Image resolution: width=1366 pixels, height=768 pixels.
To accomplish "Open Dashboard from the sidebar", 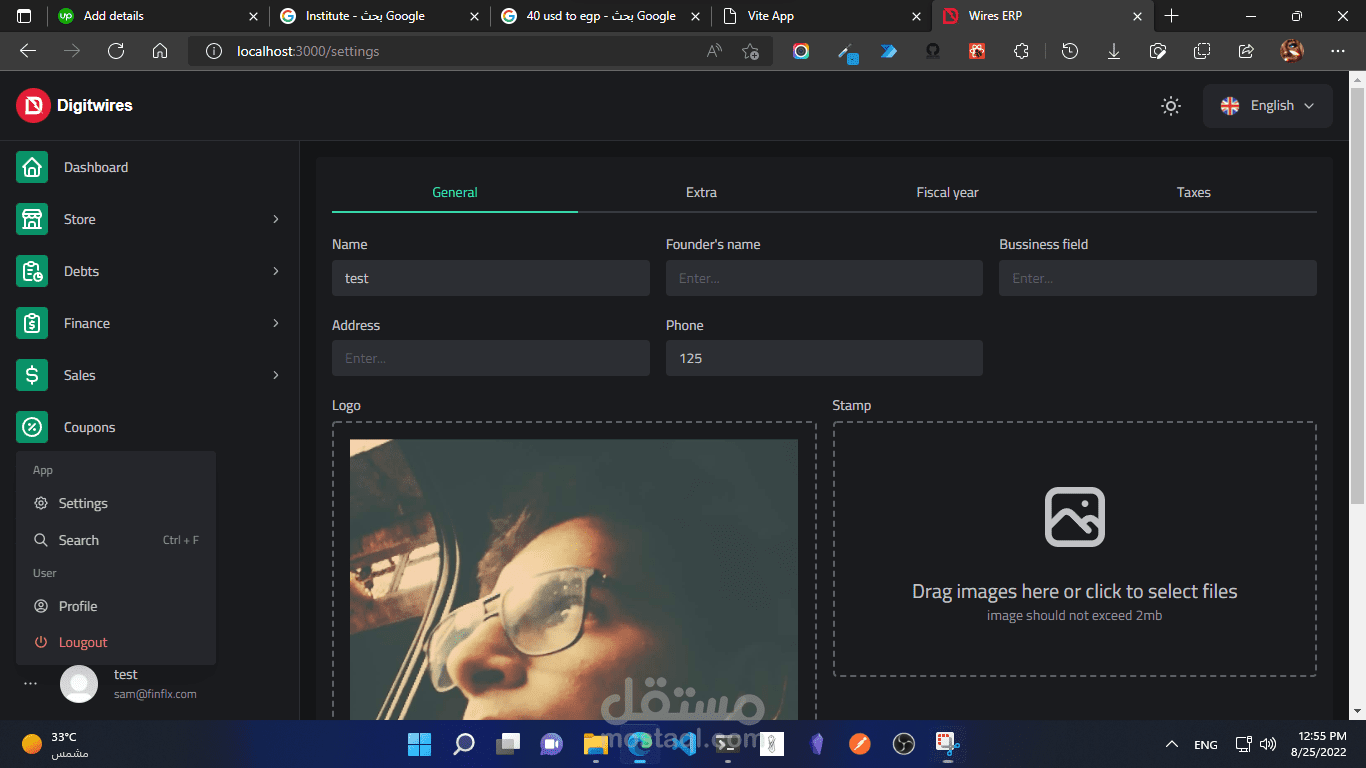I will [x=96, y=167].
